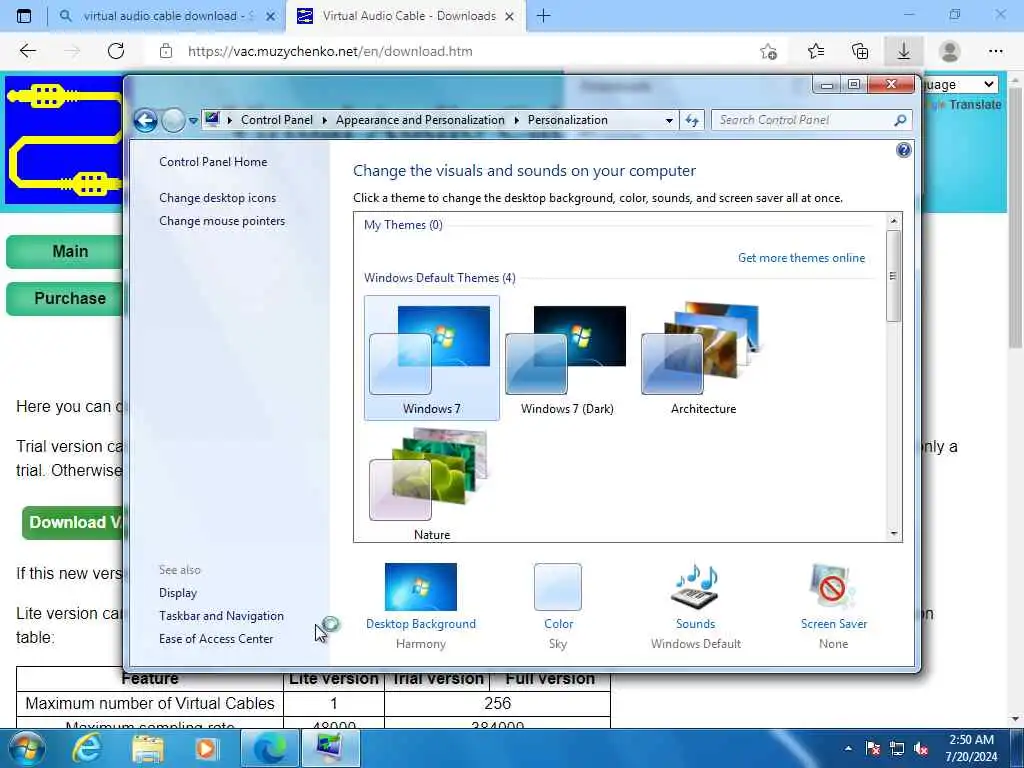The image size is (1024, 768).
Task: Open a new browser tab
Action: point(543,16)
